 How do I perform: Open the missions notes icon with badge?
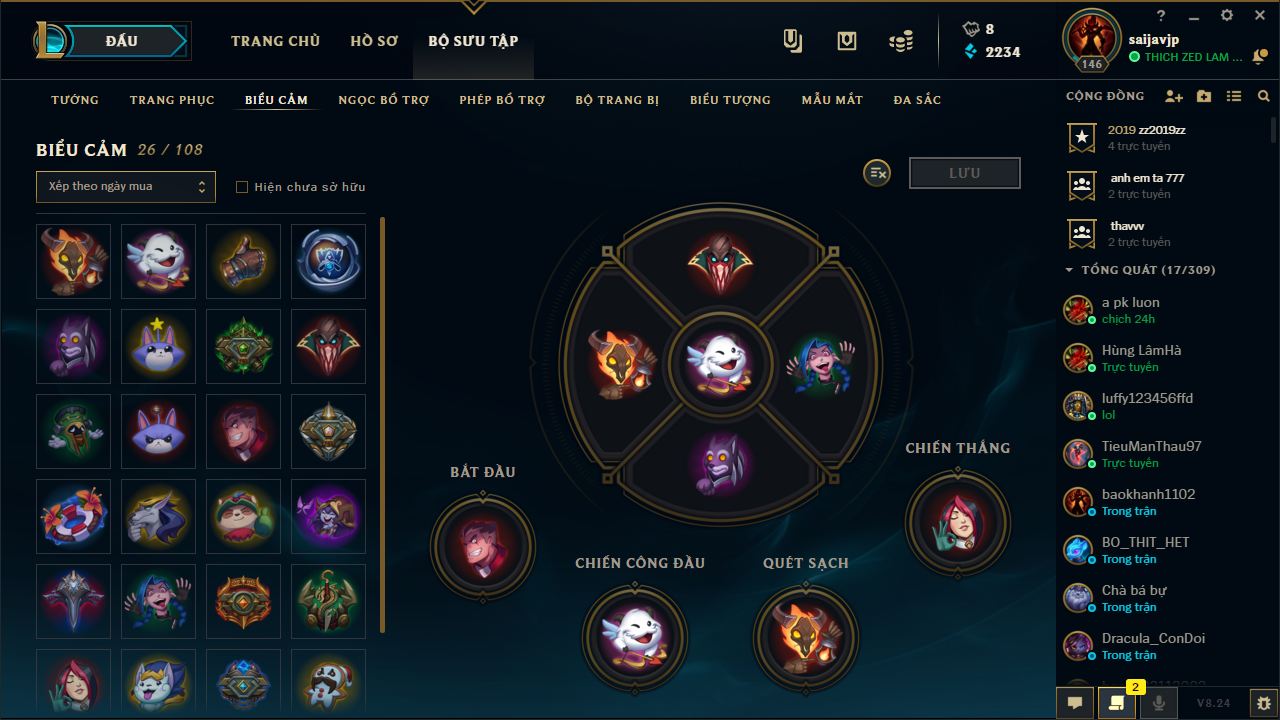point(1117,703)
